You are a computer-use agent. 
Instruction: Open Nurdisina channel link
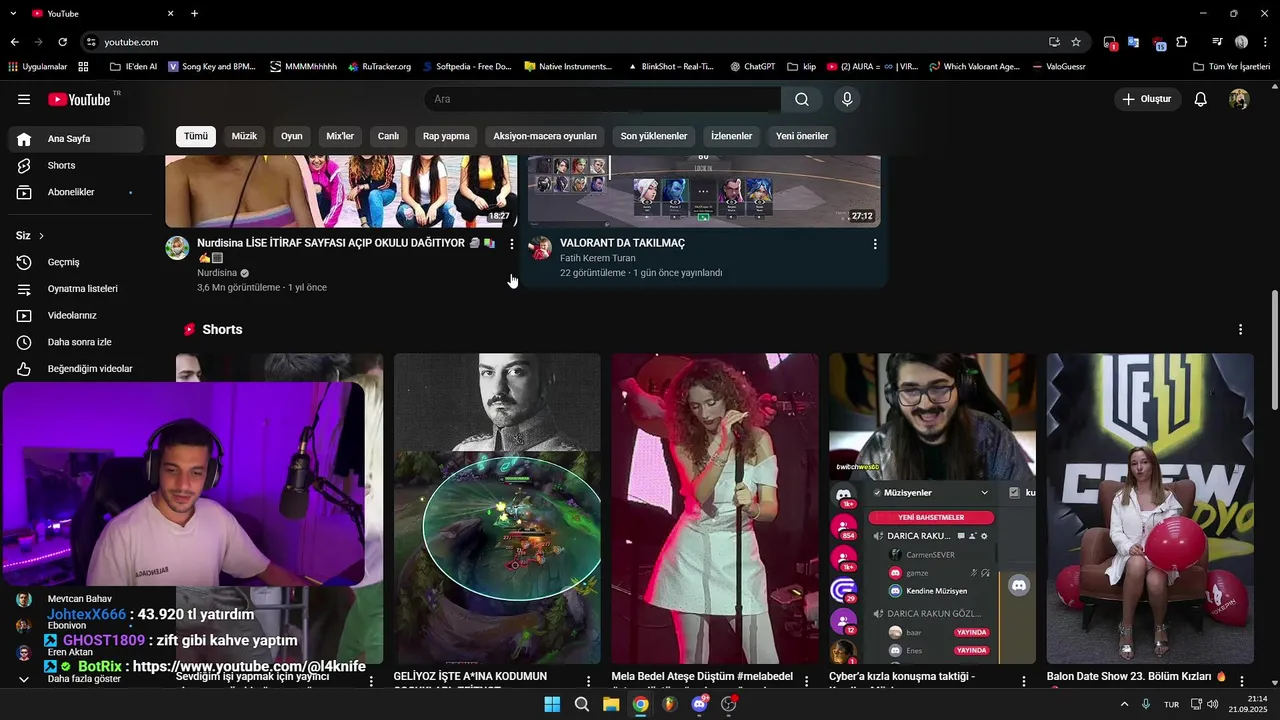pyautogui.click(x=217, y=273)
